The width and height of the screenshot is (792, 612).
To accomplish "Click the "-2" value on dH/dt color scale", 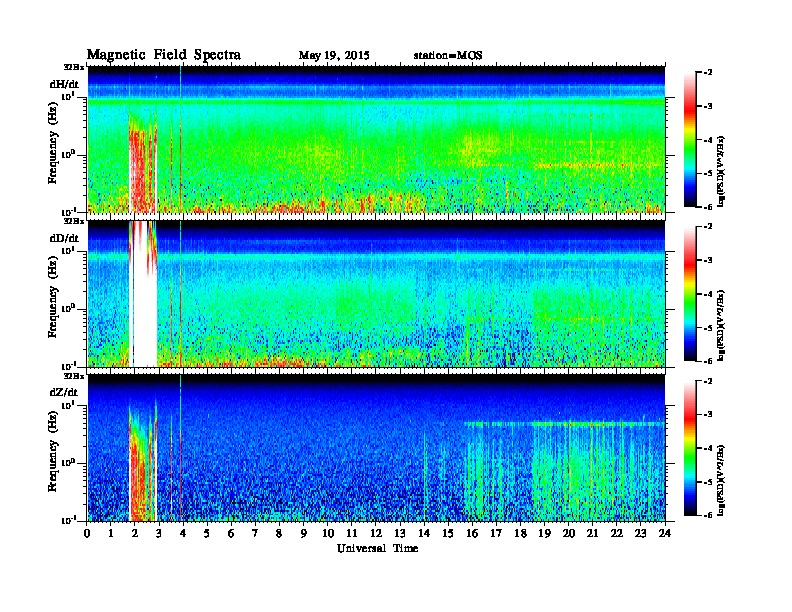I will point(707,73).
